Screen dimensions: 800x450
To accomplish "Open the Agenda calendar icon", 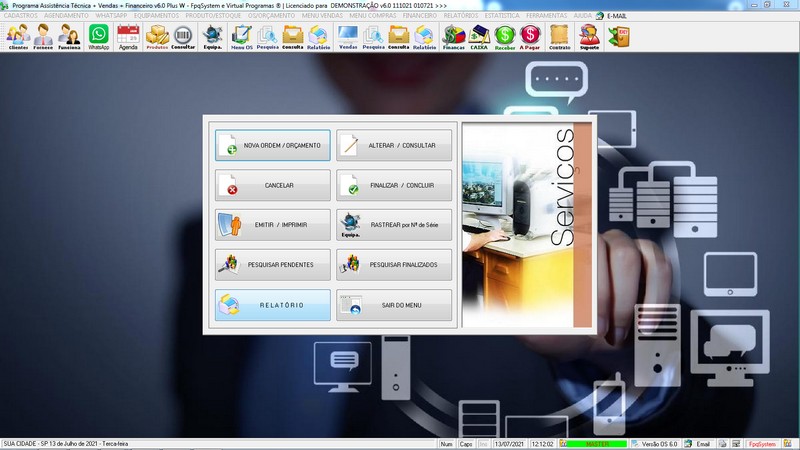I will coord(128,37).
